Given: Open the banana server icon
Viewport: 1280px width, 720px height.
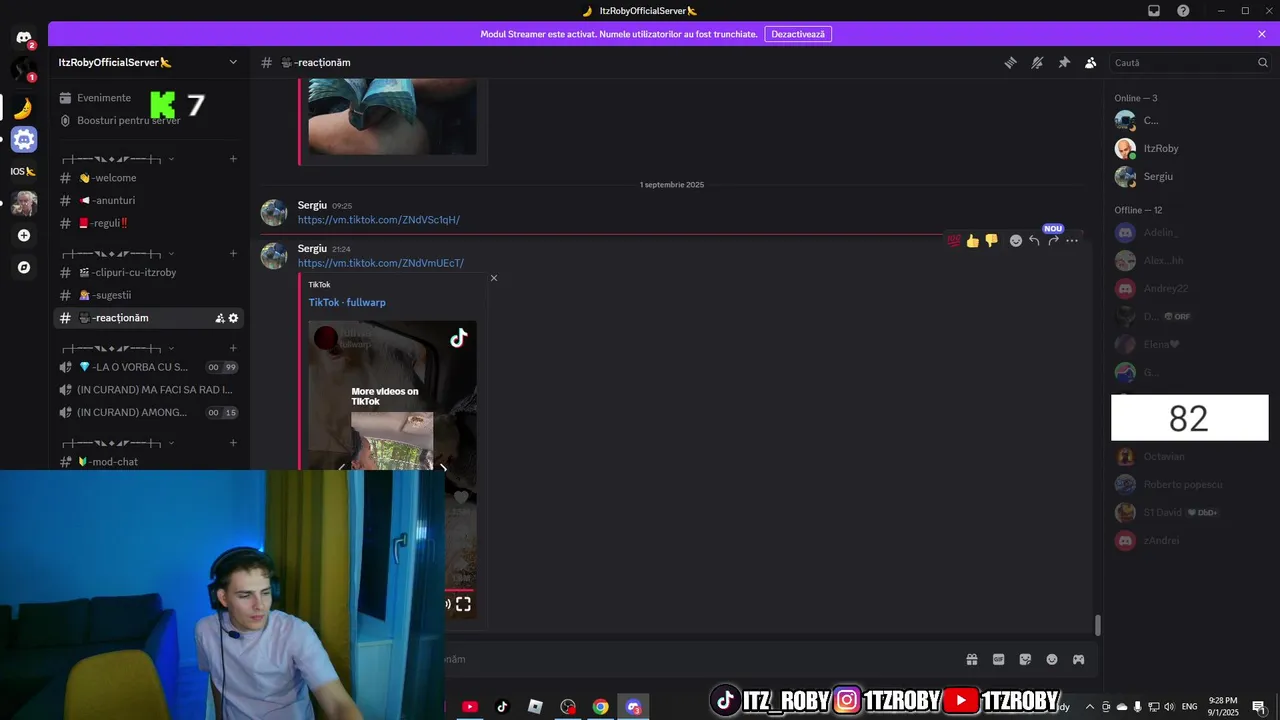Looking at the screenshot, I should (24, 107).
